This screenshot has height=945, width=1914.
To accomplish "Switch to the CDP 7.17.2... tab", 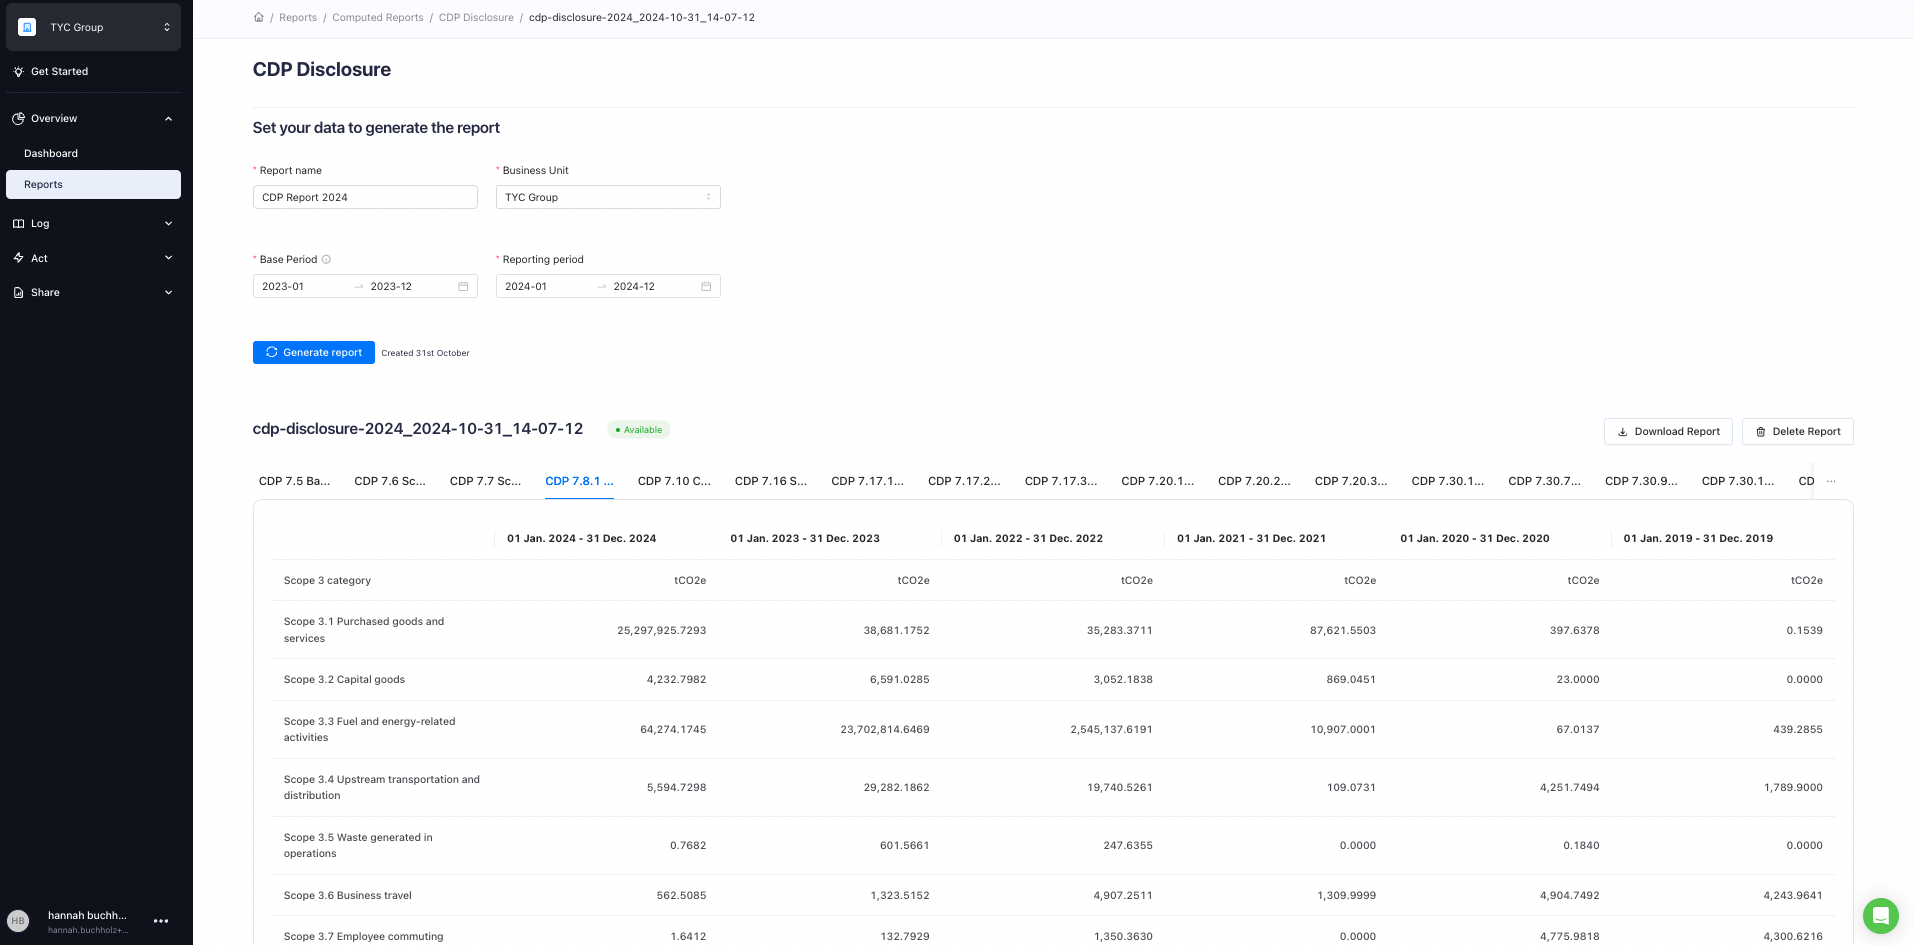I will [x=964, y=481].
